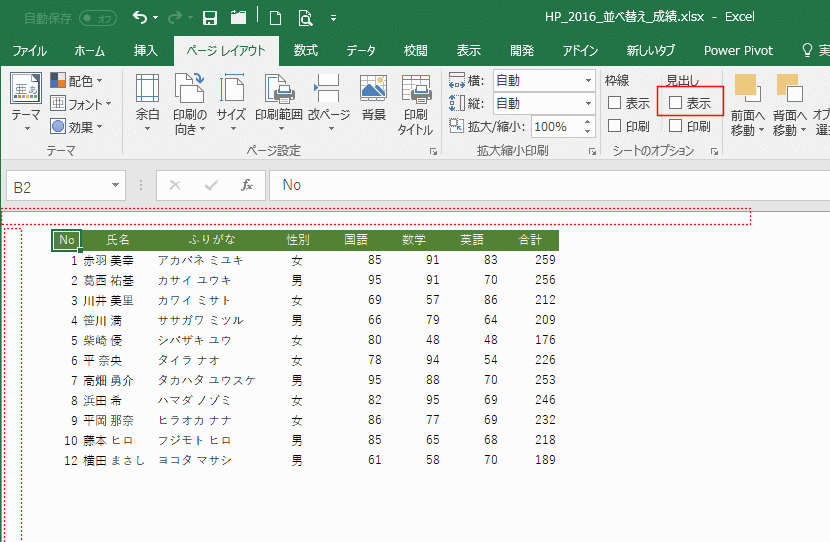Viewport: 830px width, 542px height.
Task: Open the Undo history dropdown arrow
Action: tap(156, 17)
